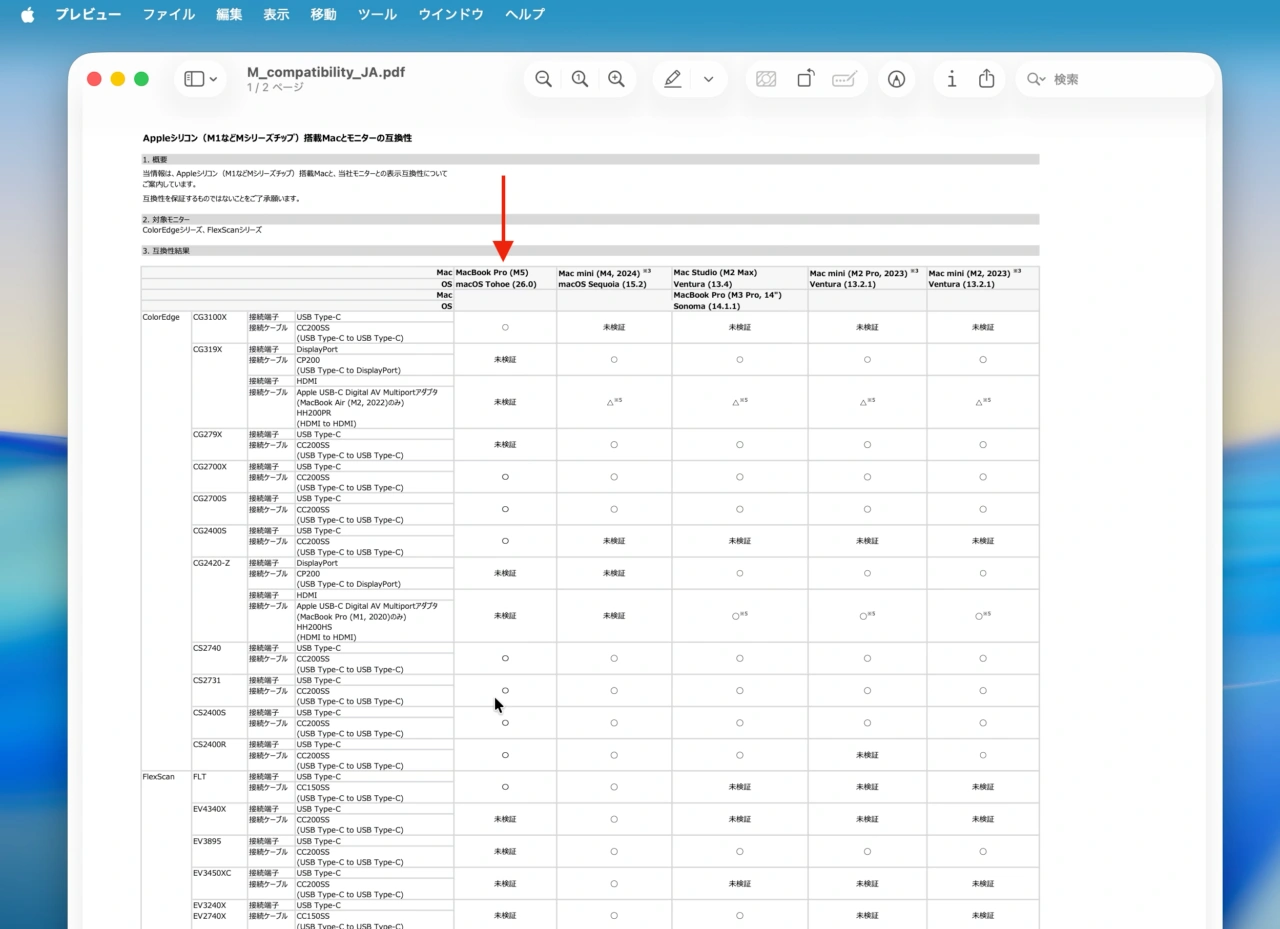The height and width of the screenshot is (929, 1280).
Task: Toggle the sidebar view button
Action: 194,79
